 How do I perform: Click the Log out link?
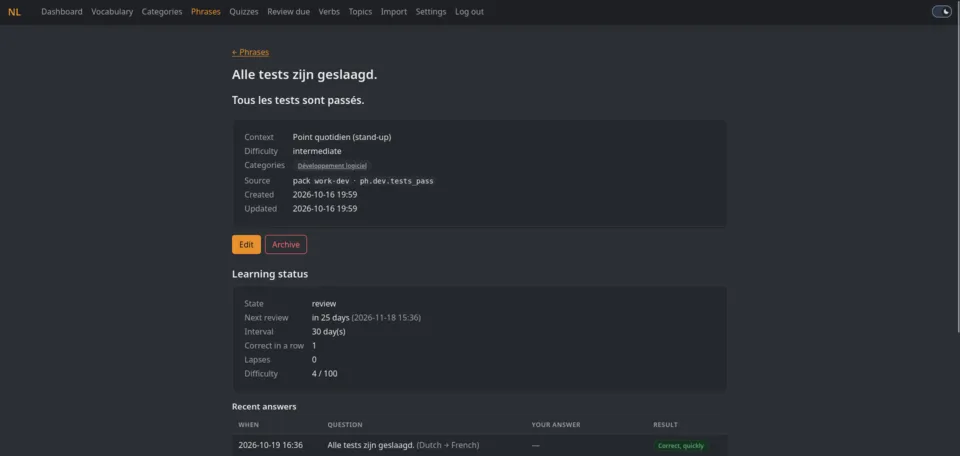point(469,12)
